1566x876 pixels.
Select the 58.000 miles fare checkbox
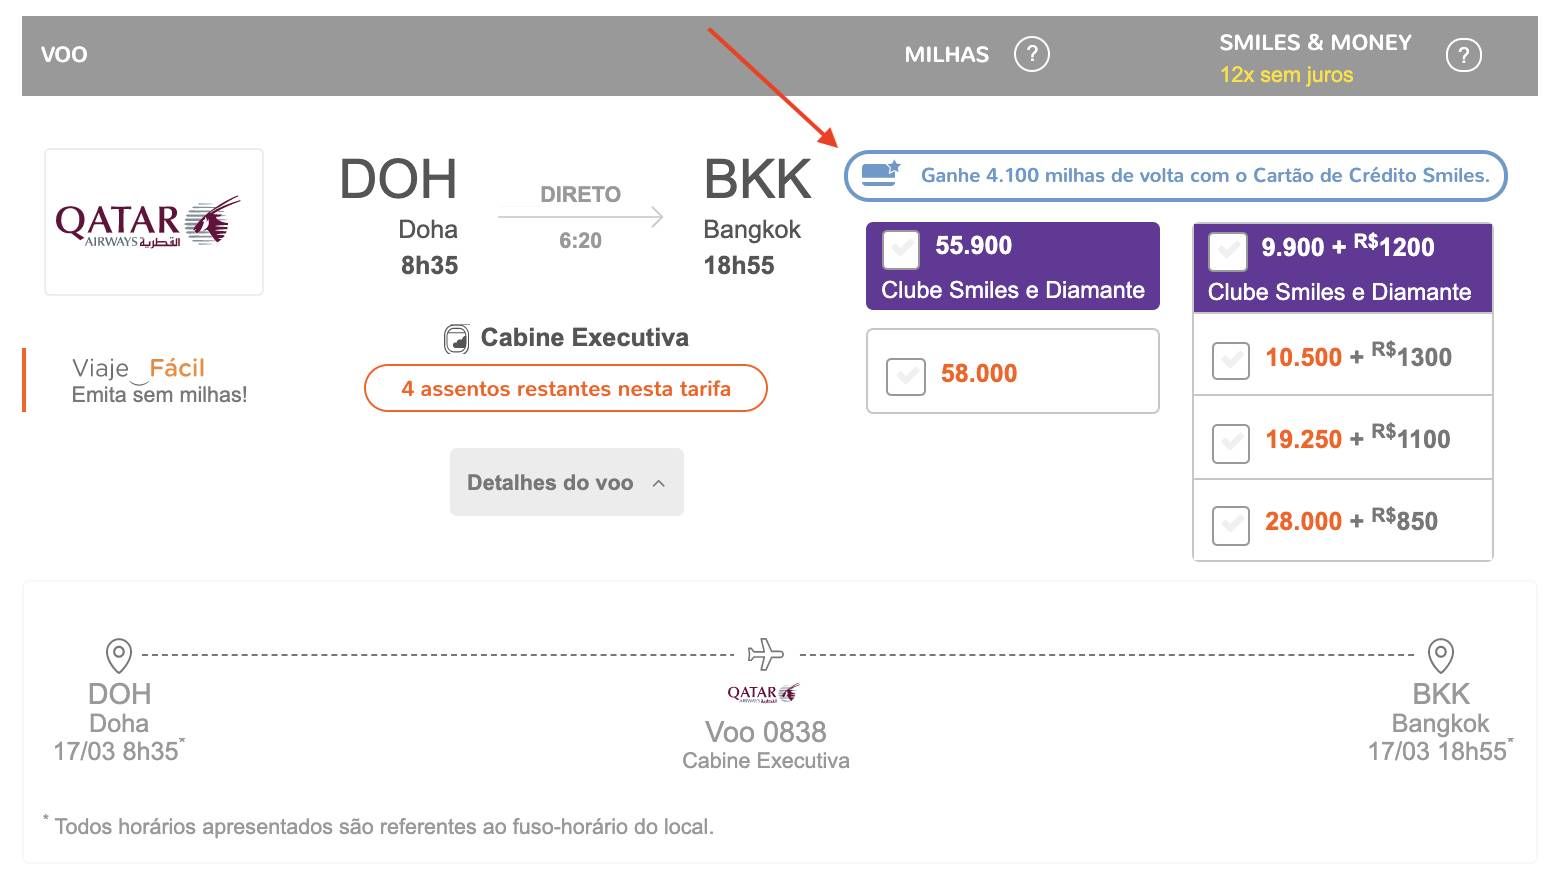(x=905, y=376)
